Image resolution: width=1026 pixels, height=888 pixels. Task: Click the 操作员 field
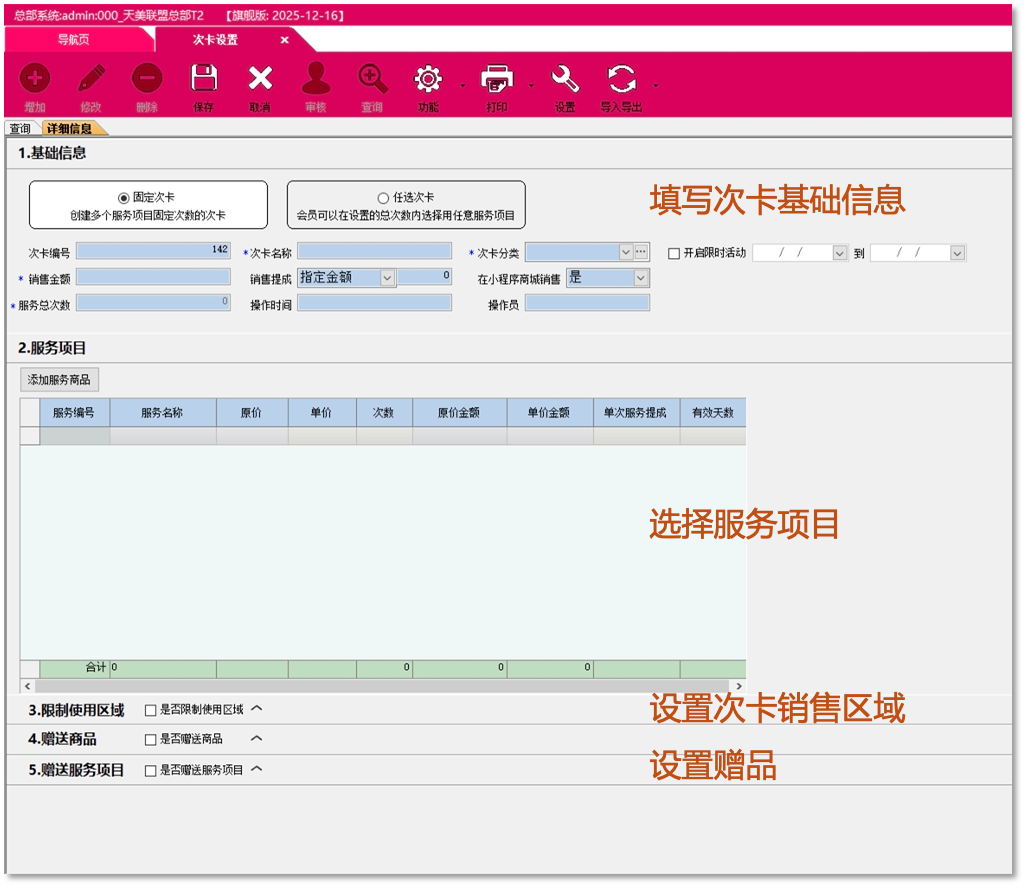(587, 302)
